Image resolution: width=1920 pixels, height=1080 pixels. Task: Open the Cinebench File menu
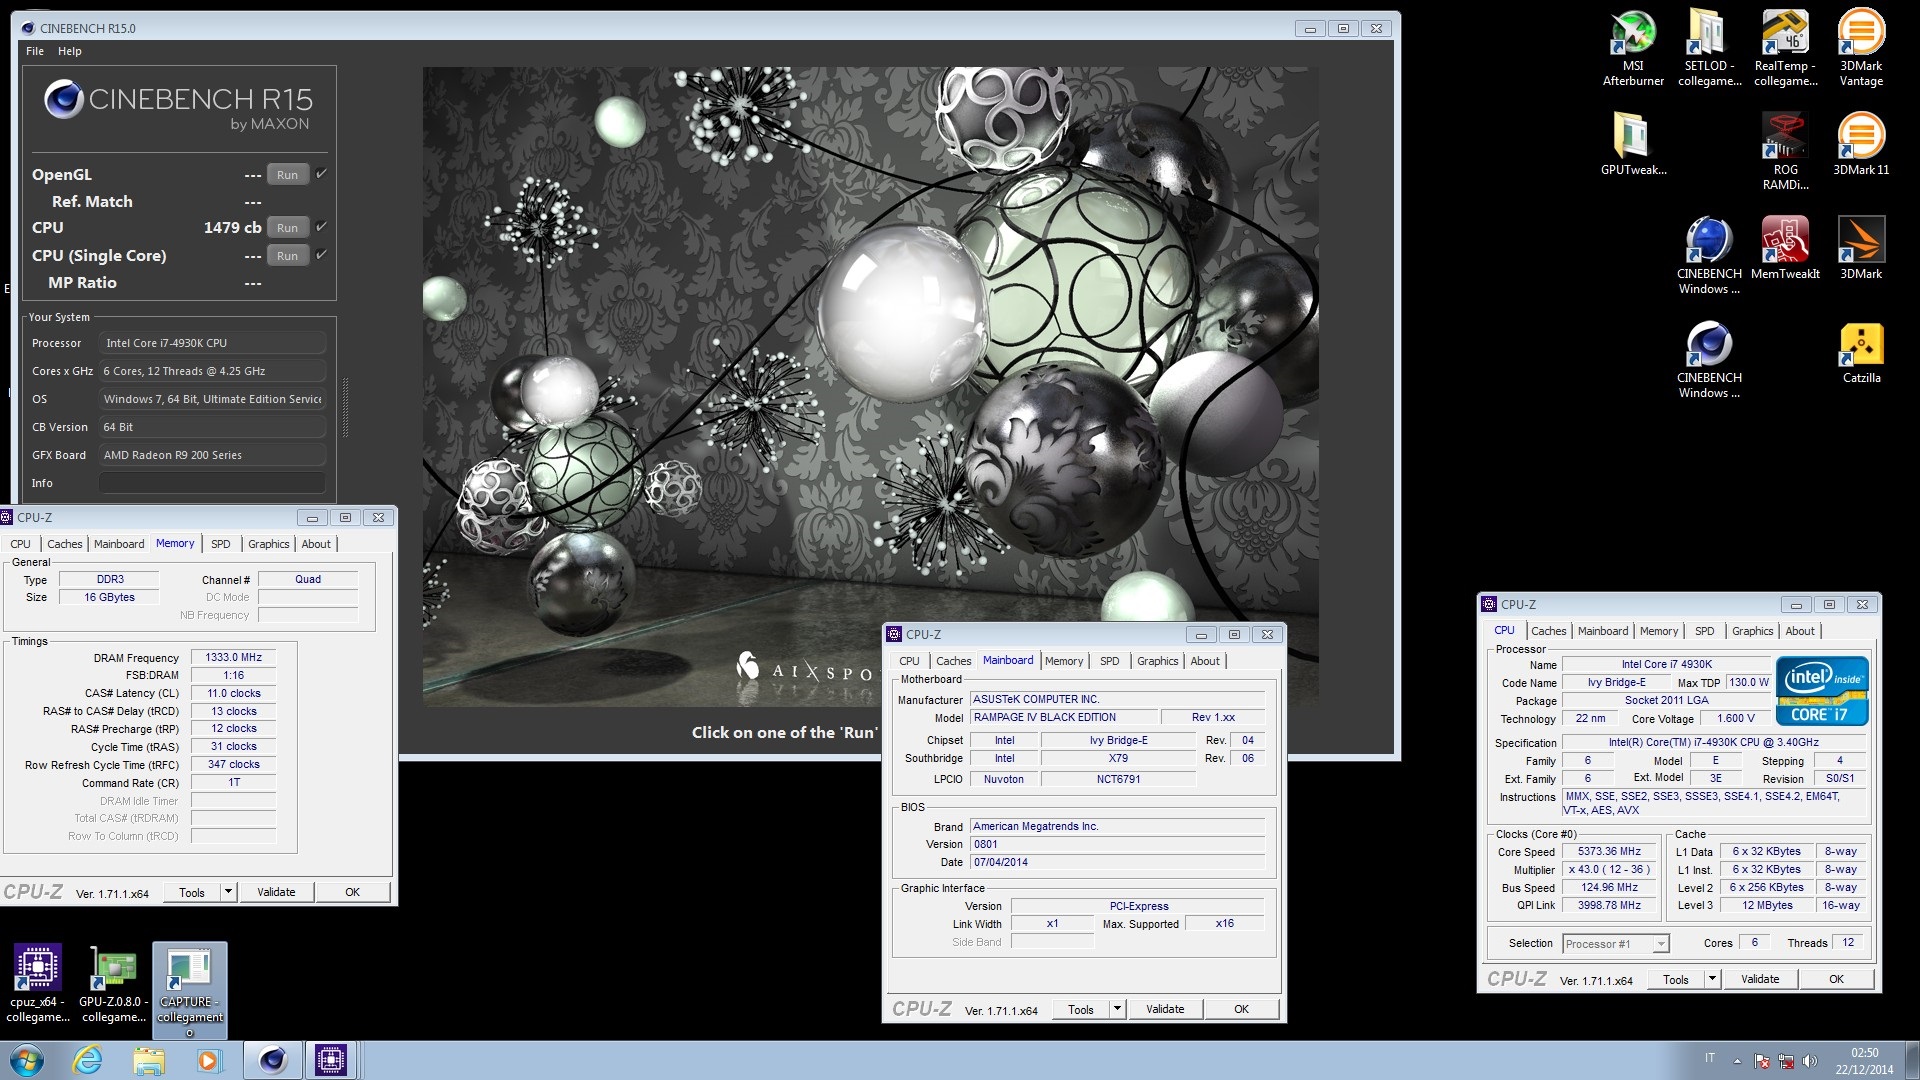[35, 51]
